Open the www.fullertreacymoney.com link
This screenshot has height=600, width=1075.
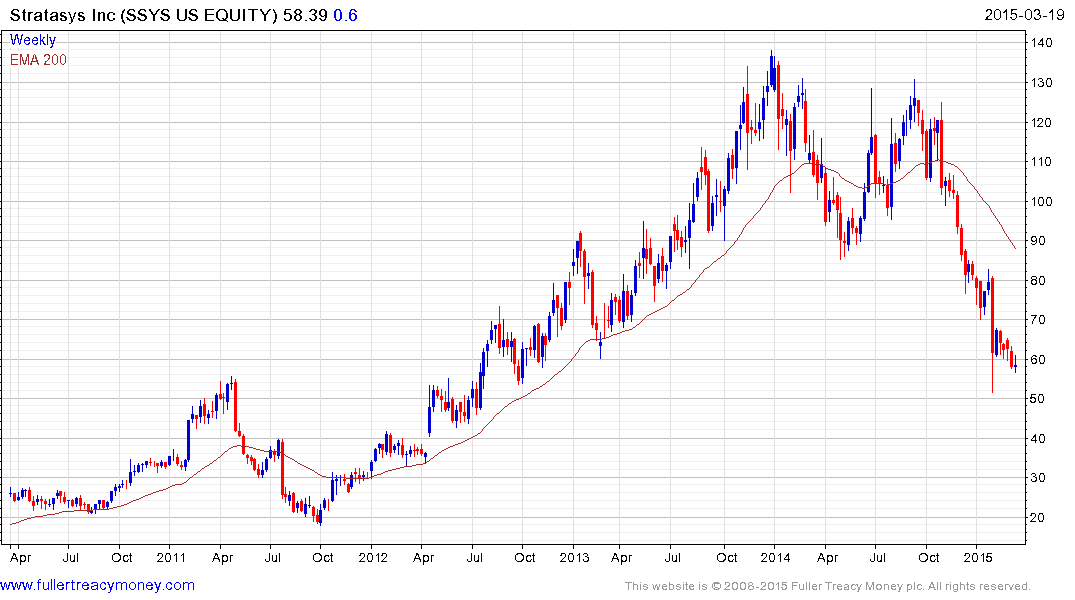coord(97,585)
